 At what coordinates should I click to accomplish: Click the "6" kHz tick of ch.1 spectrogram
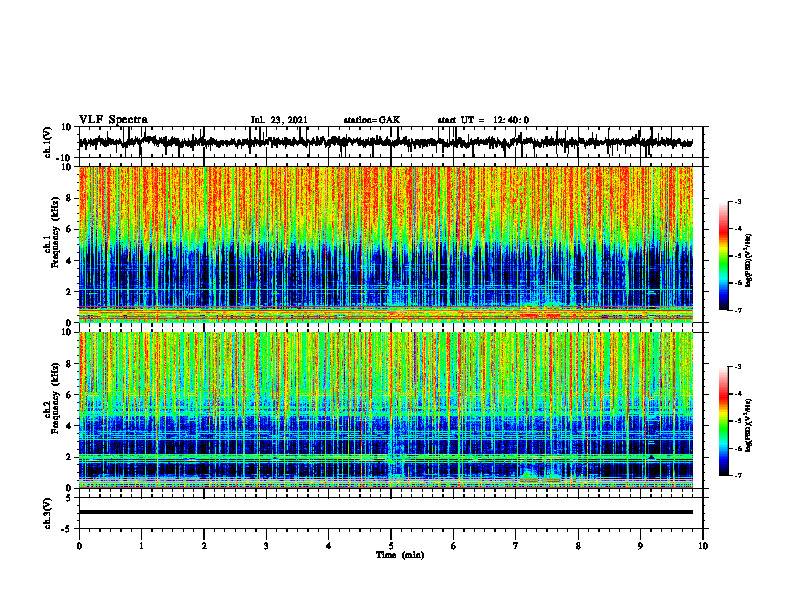point(70,230)
